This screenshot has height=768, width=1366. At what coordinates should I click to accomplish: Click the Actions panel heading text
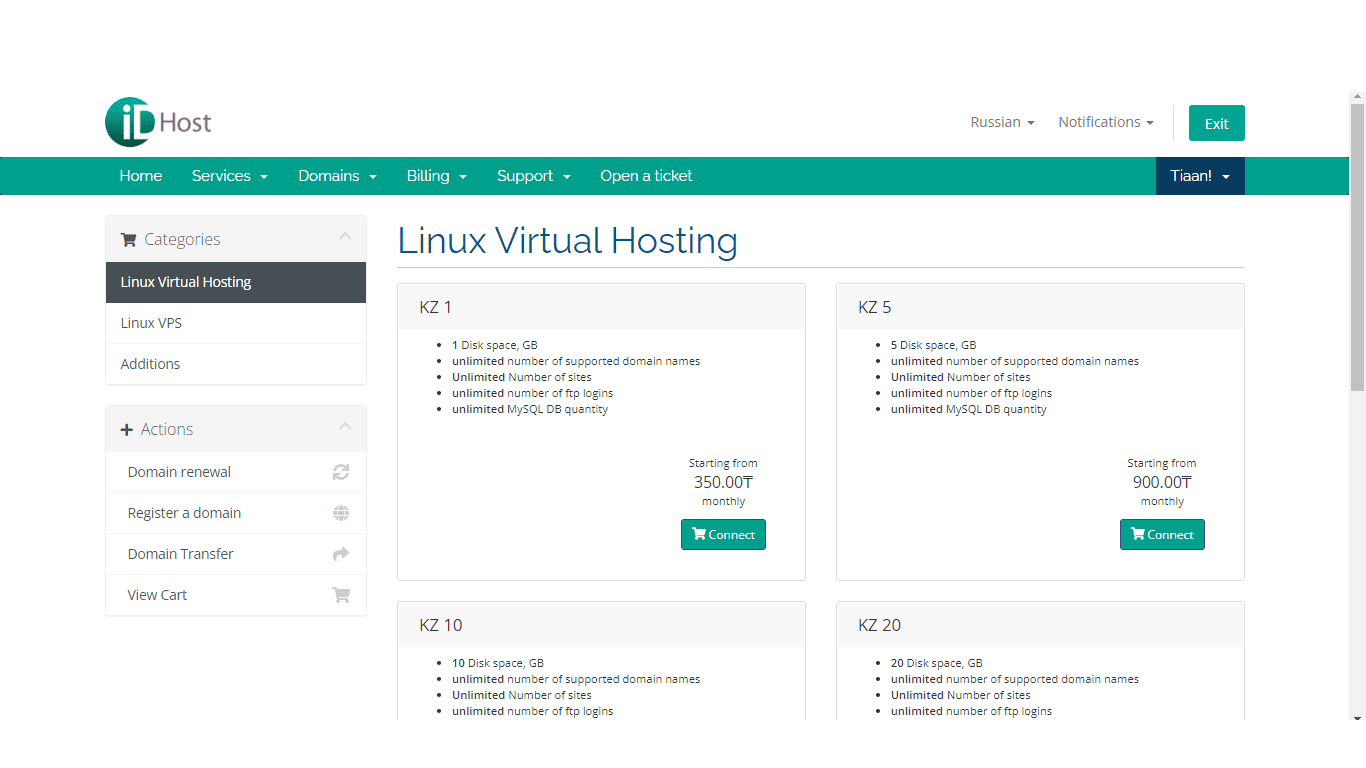pyautogui.click(x=167, y=429)
